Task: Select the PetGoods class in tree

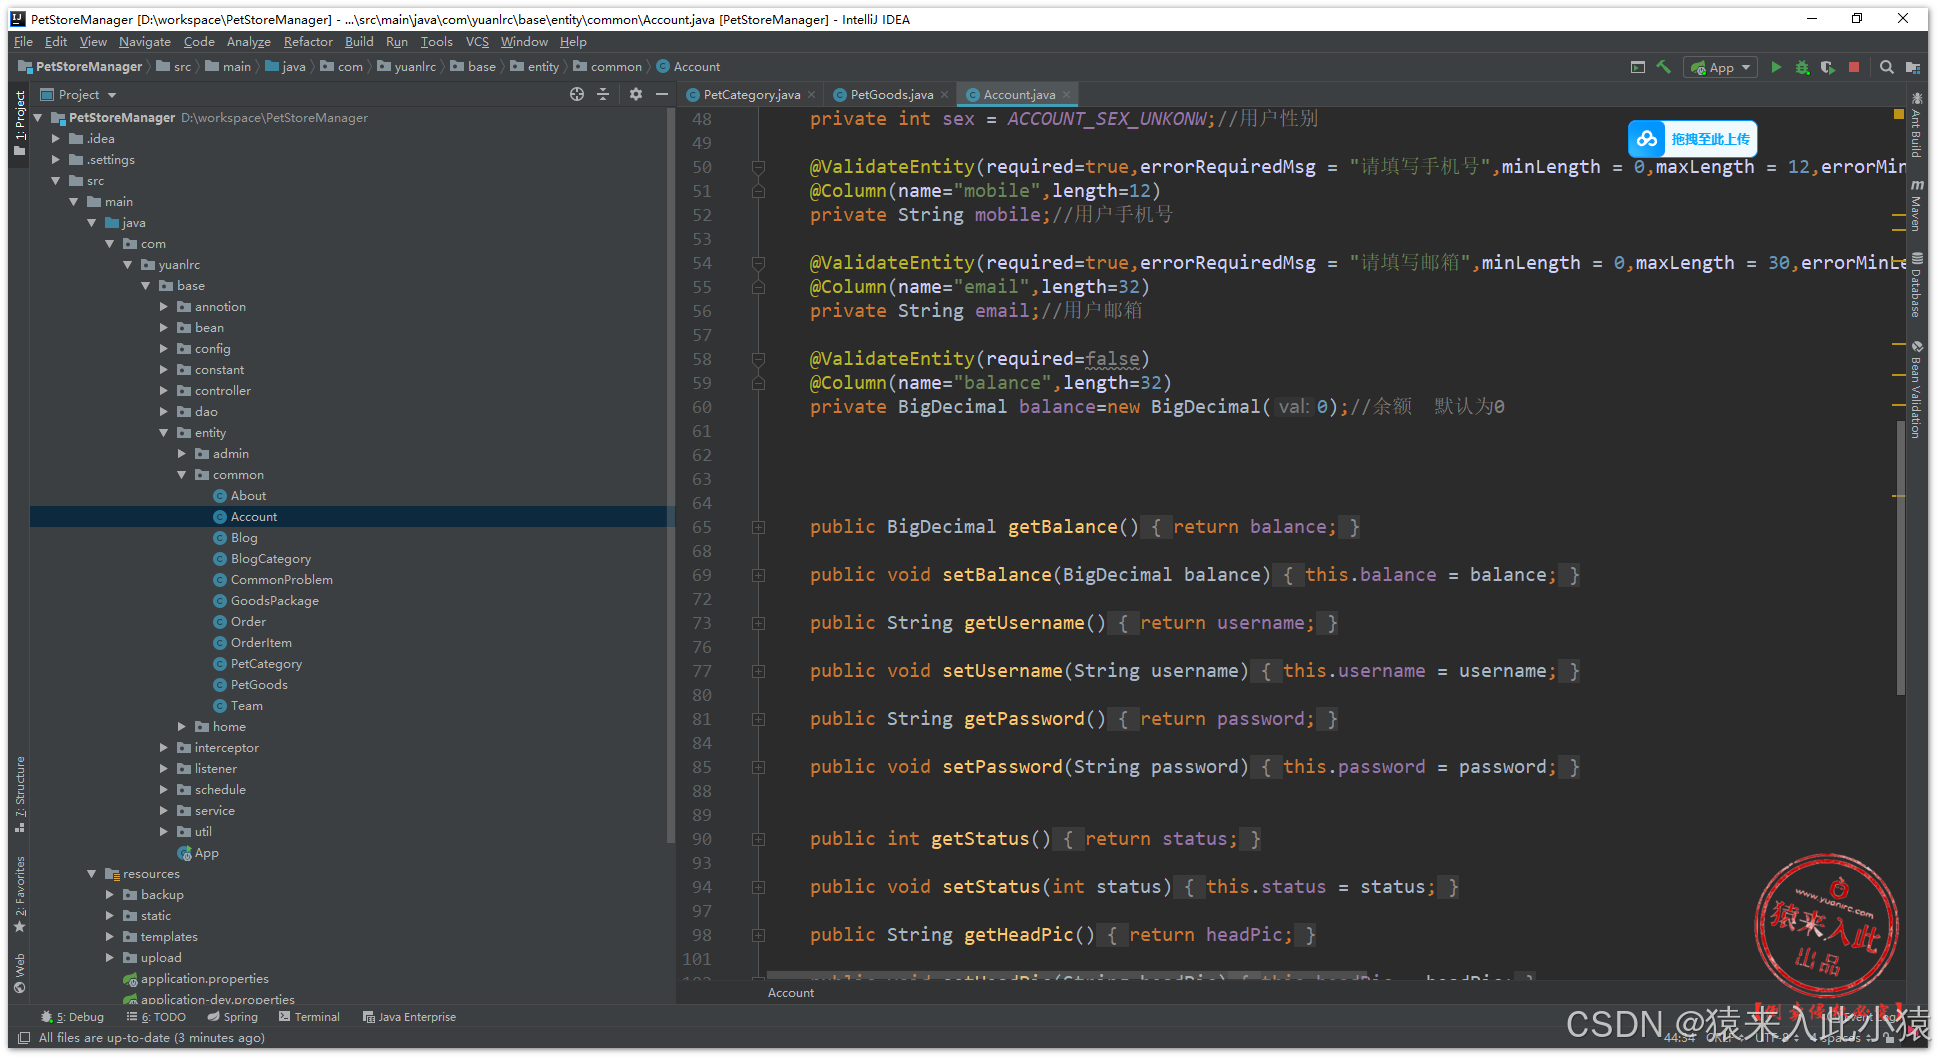Action: click(x=259, y=685)
